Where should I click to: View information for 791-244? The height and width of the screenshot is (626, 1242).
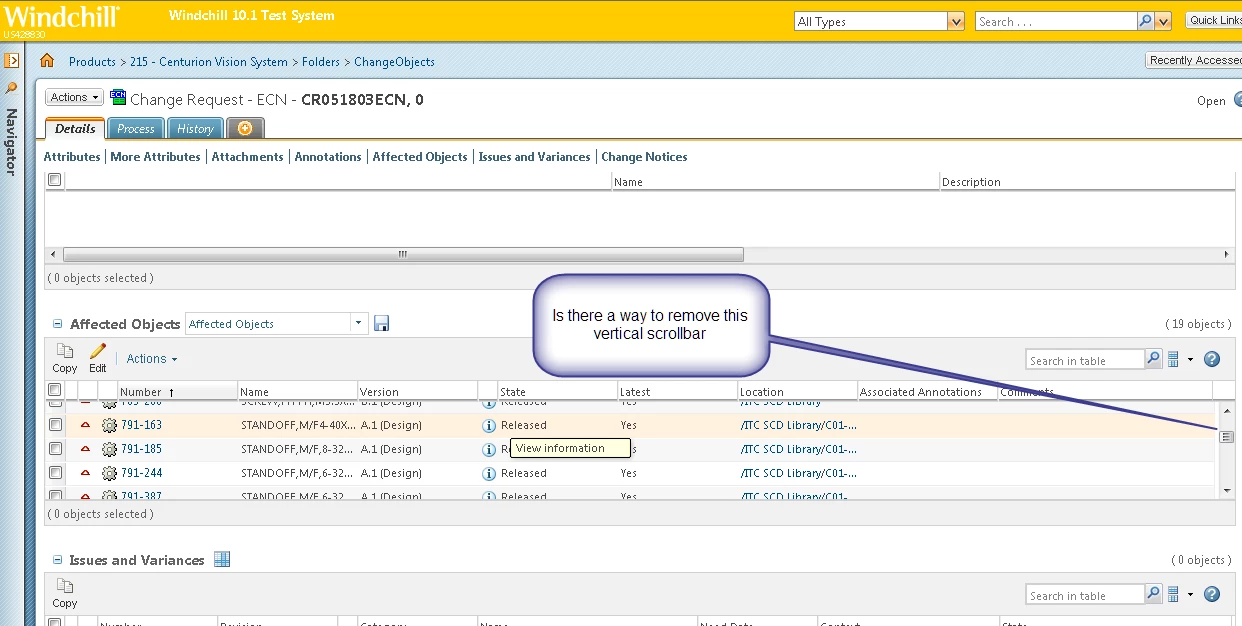point(489,473)
